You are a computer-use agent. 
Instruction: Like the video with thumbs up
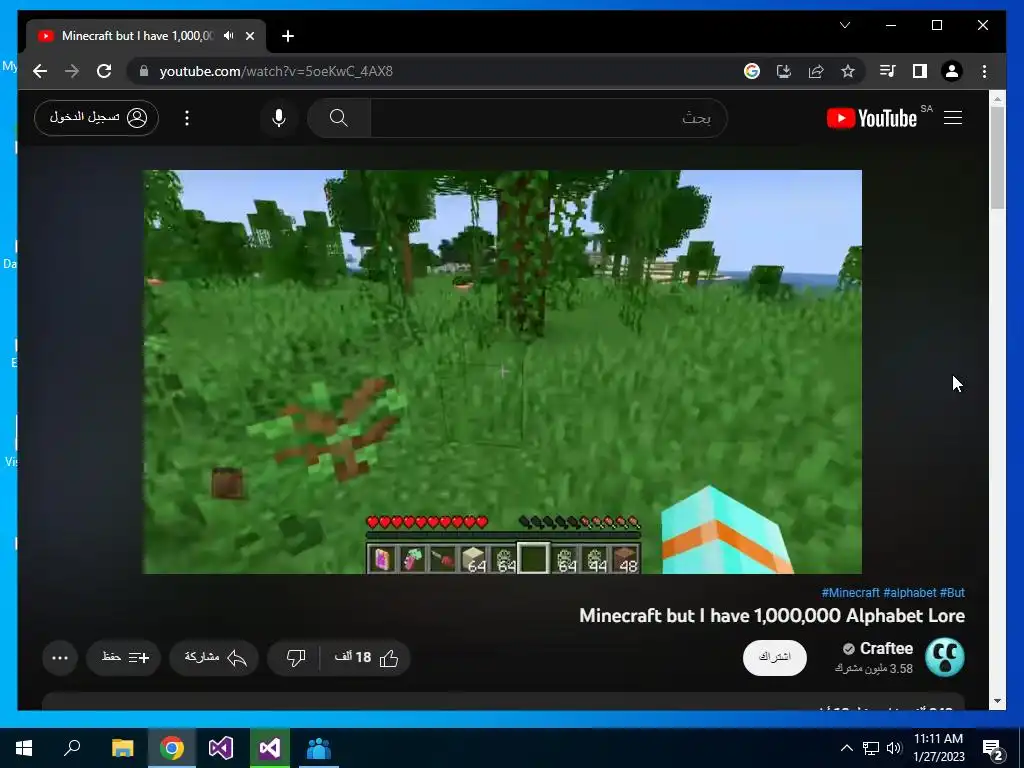click(x=366, y=658)
